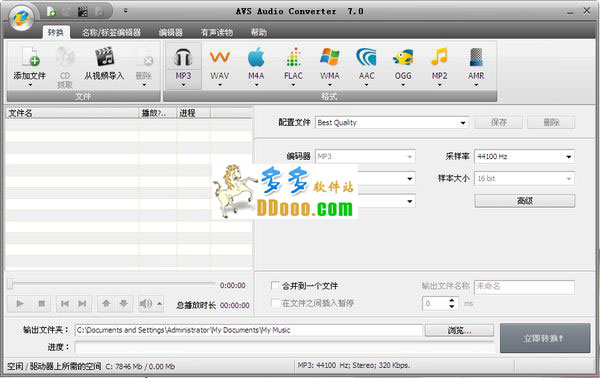Select the OGG fish format icon
The width and height of the screenshot is (600, 378).
point(403,57)
